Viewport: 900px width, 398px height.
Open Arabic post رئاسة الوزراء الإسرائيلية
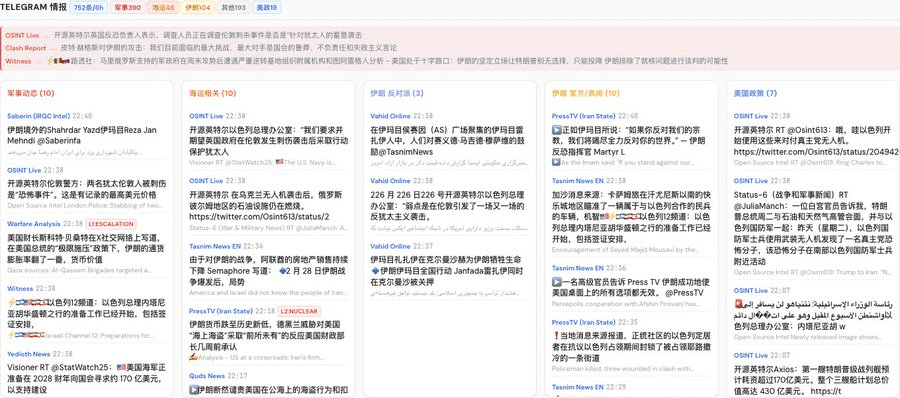coord(814,314)
